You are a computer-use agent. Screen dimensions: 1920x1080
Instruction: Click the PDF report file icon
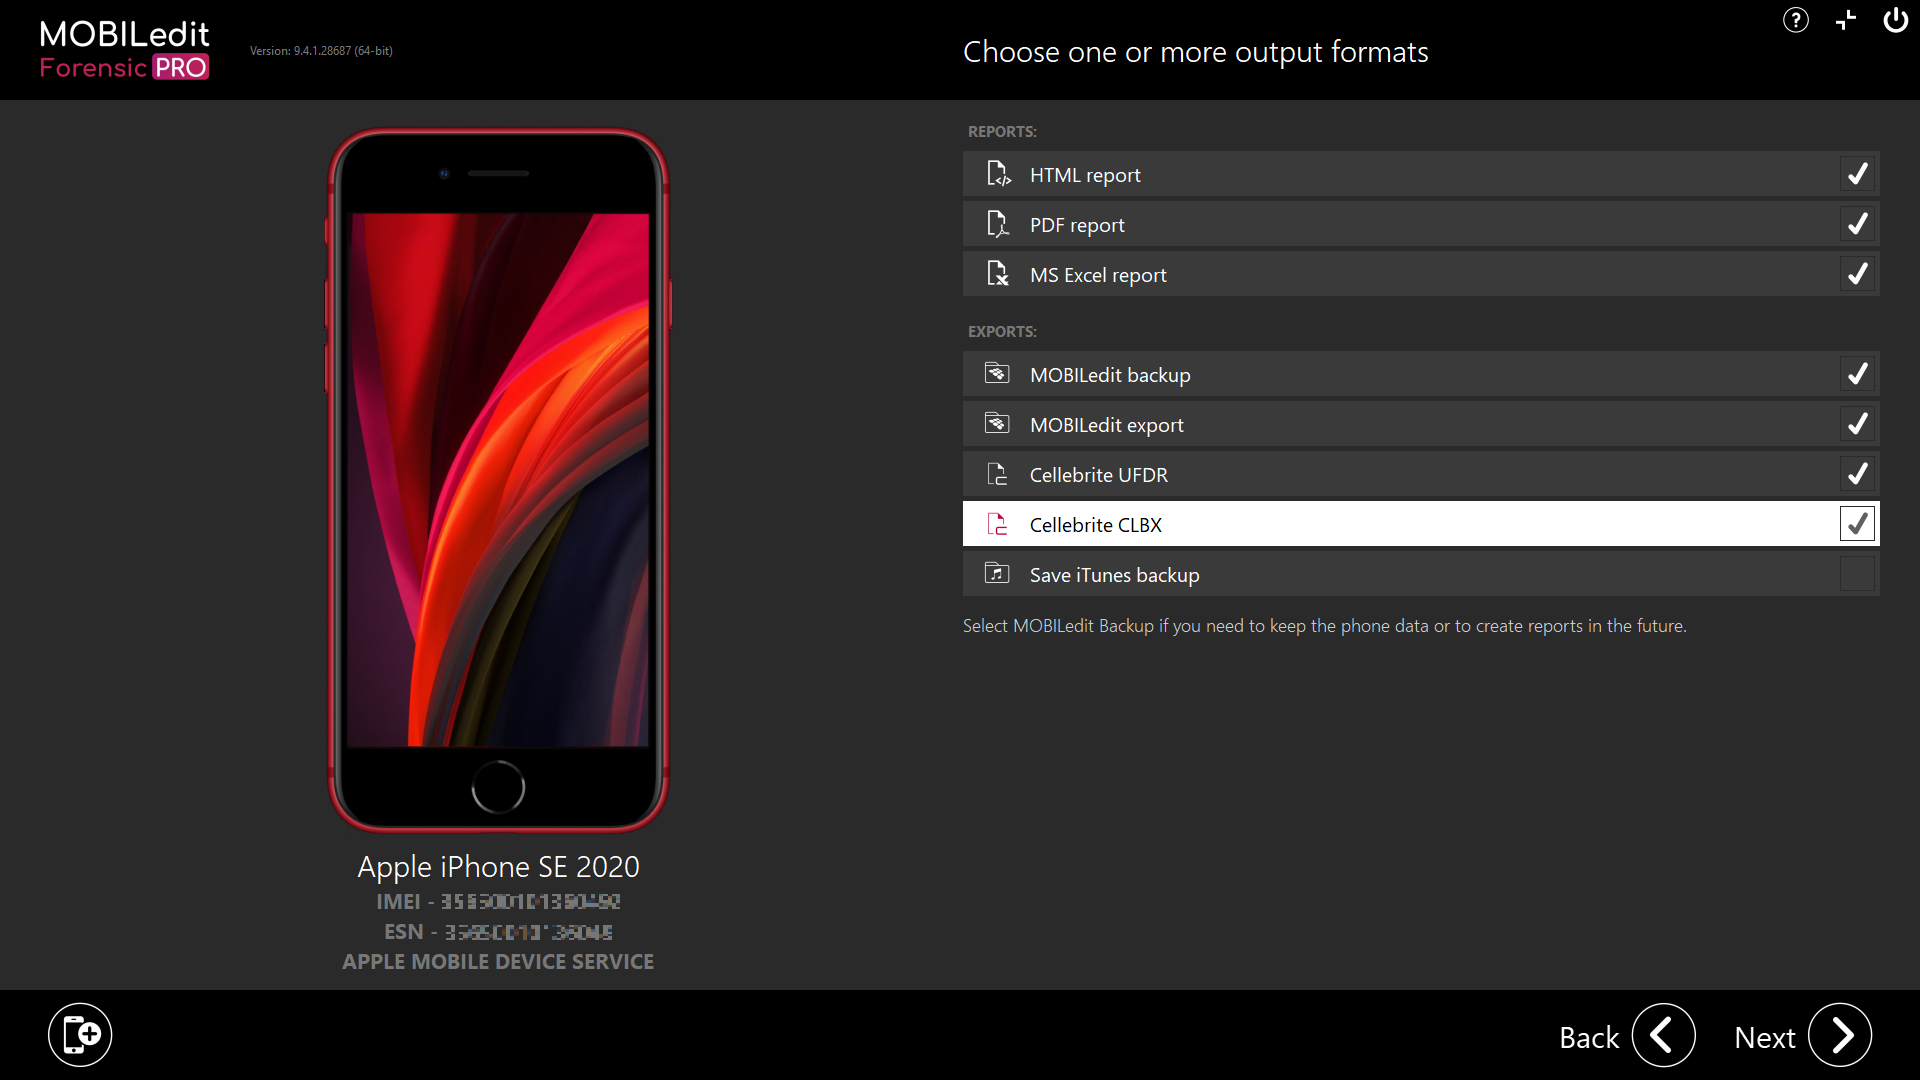(997, 224)
